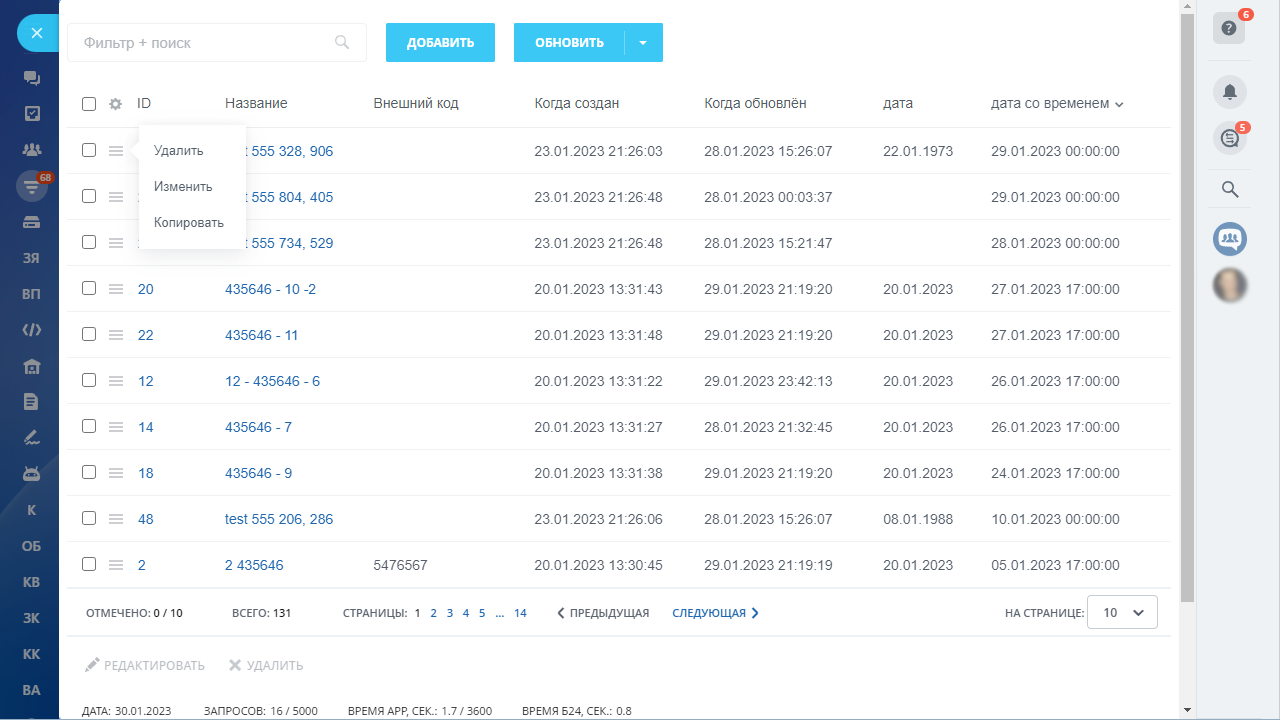Viewport: 1280px width, 720px height.
Task: Expand the ОБНОВИТЬ button dropdown arrow
Action: [x=643, y=43]
